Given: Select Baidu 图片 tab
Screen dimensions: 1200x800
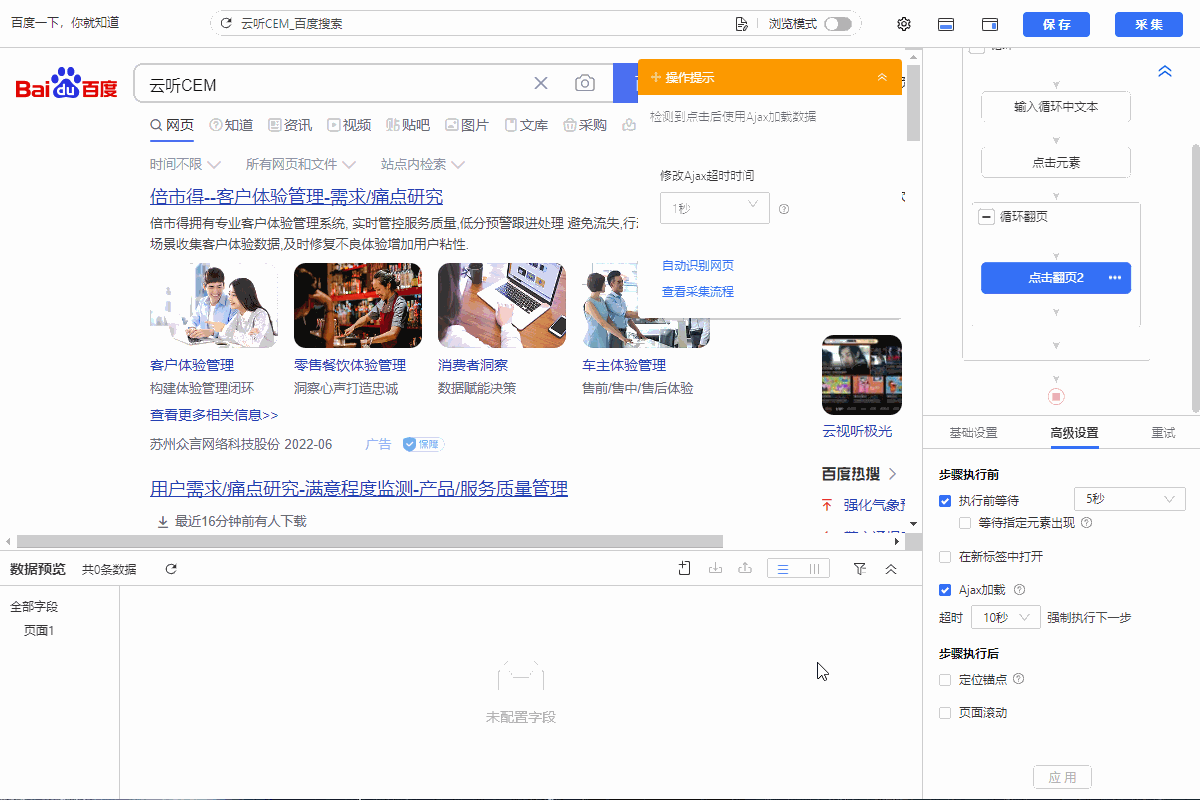Looking at the screenshot, I should coord(467,125).
